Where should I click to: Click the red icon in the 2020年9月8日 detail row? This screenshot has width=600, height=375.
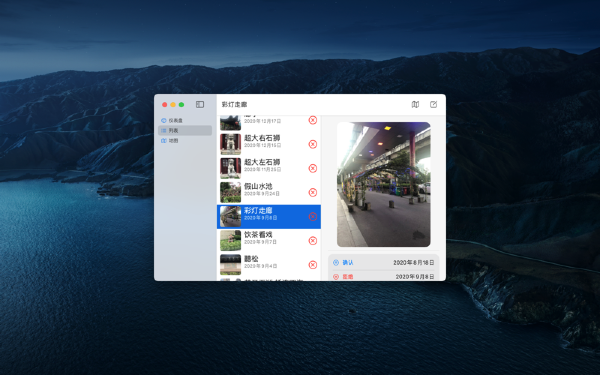click(x=336, y=277)
